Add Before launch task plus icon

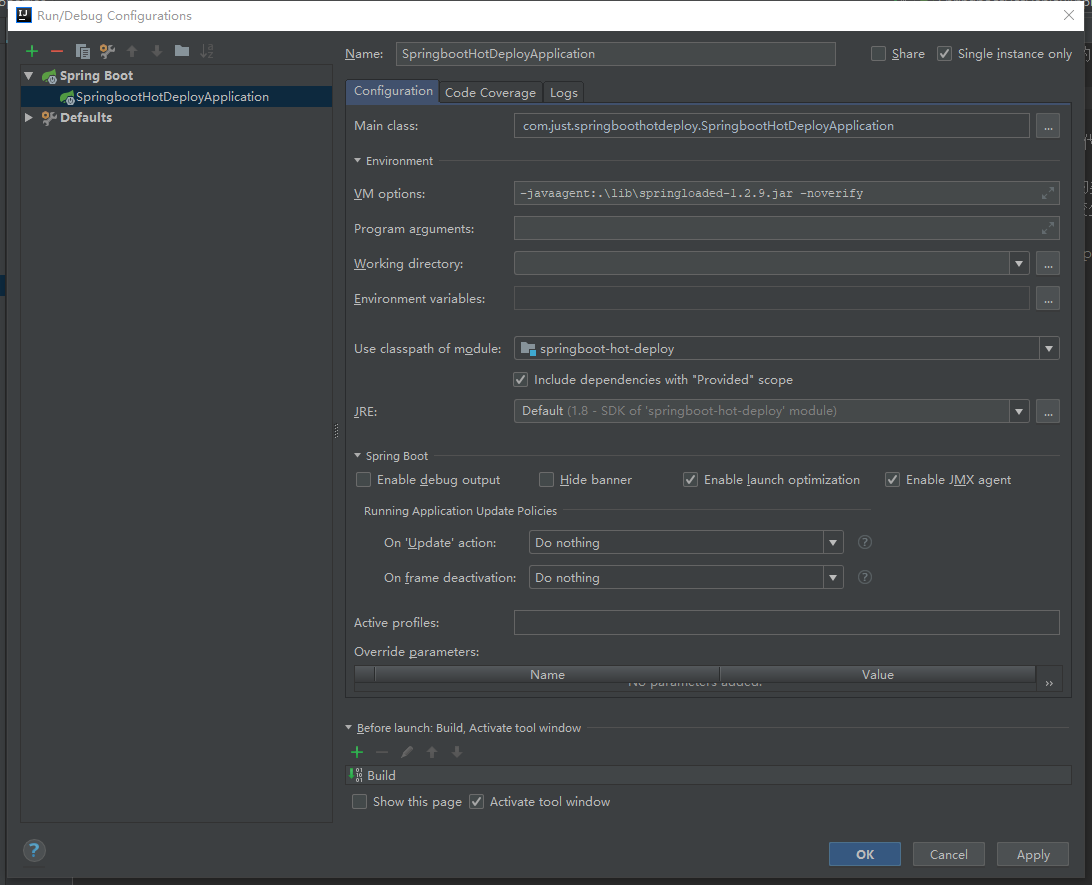pyautogui.click(x=357, y=752)
